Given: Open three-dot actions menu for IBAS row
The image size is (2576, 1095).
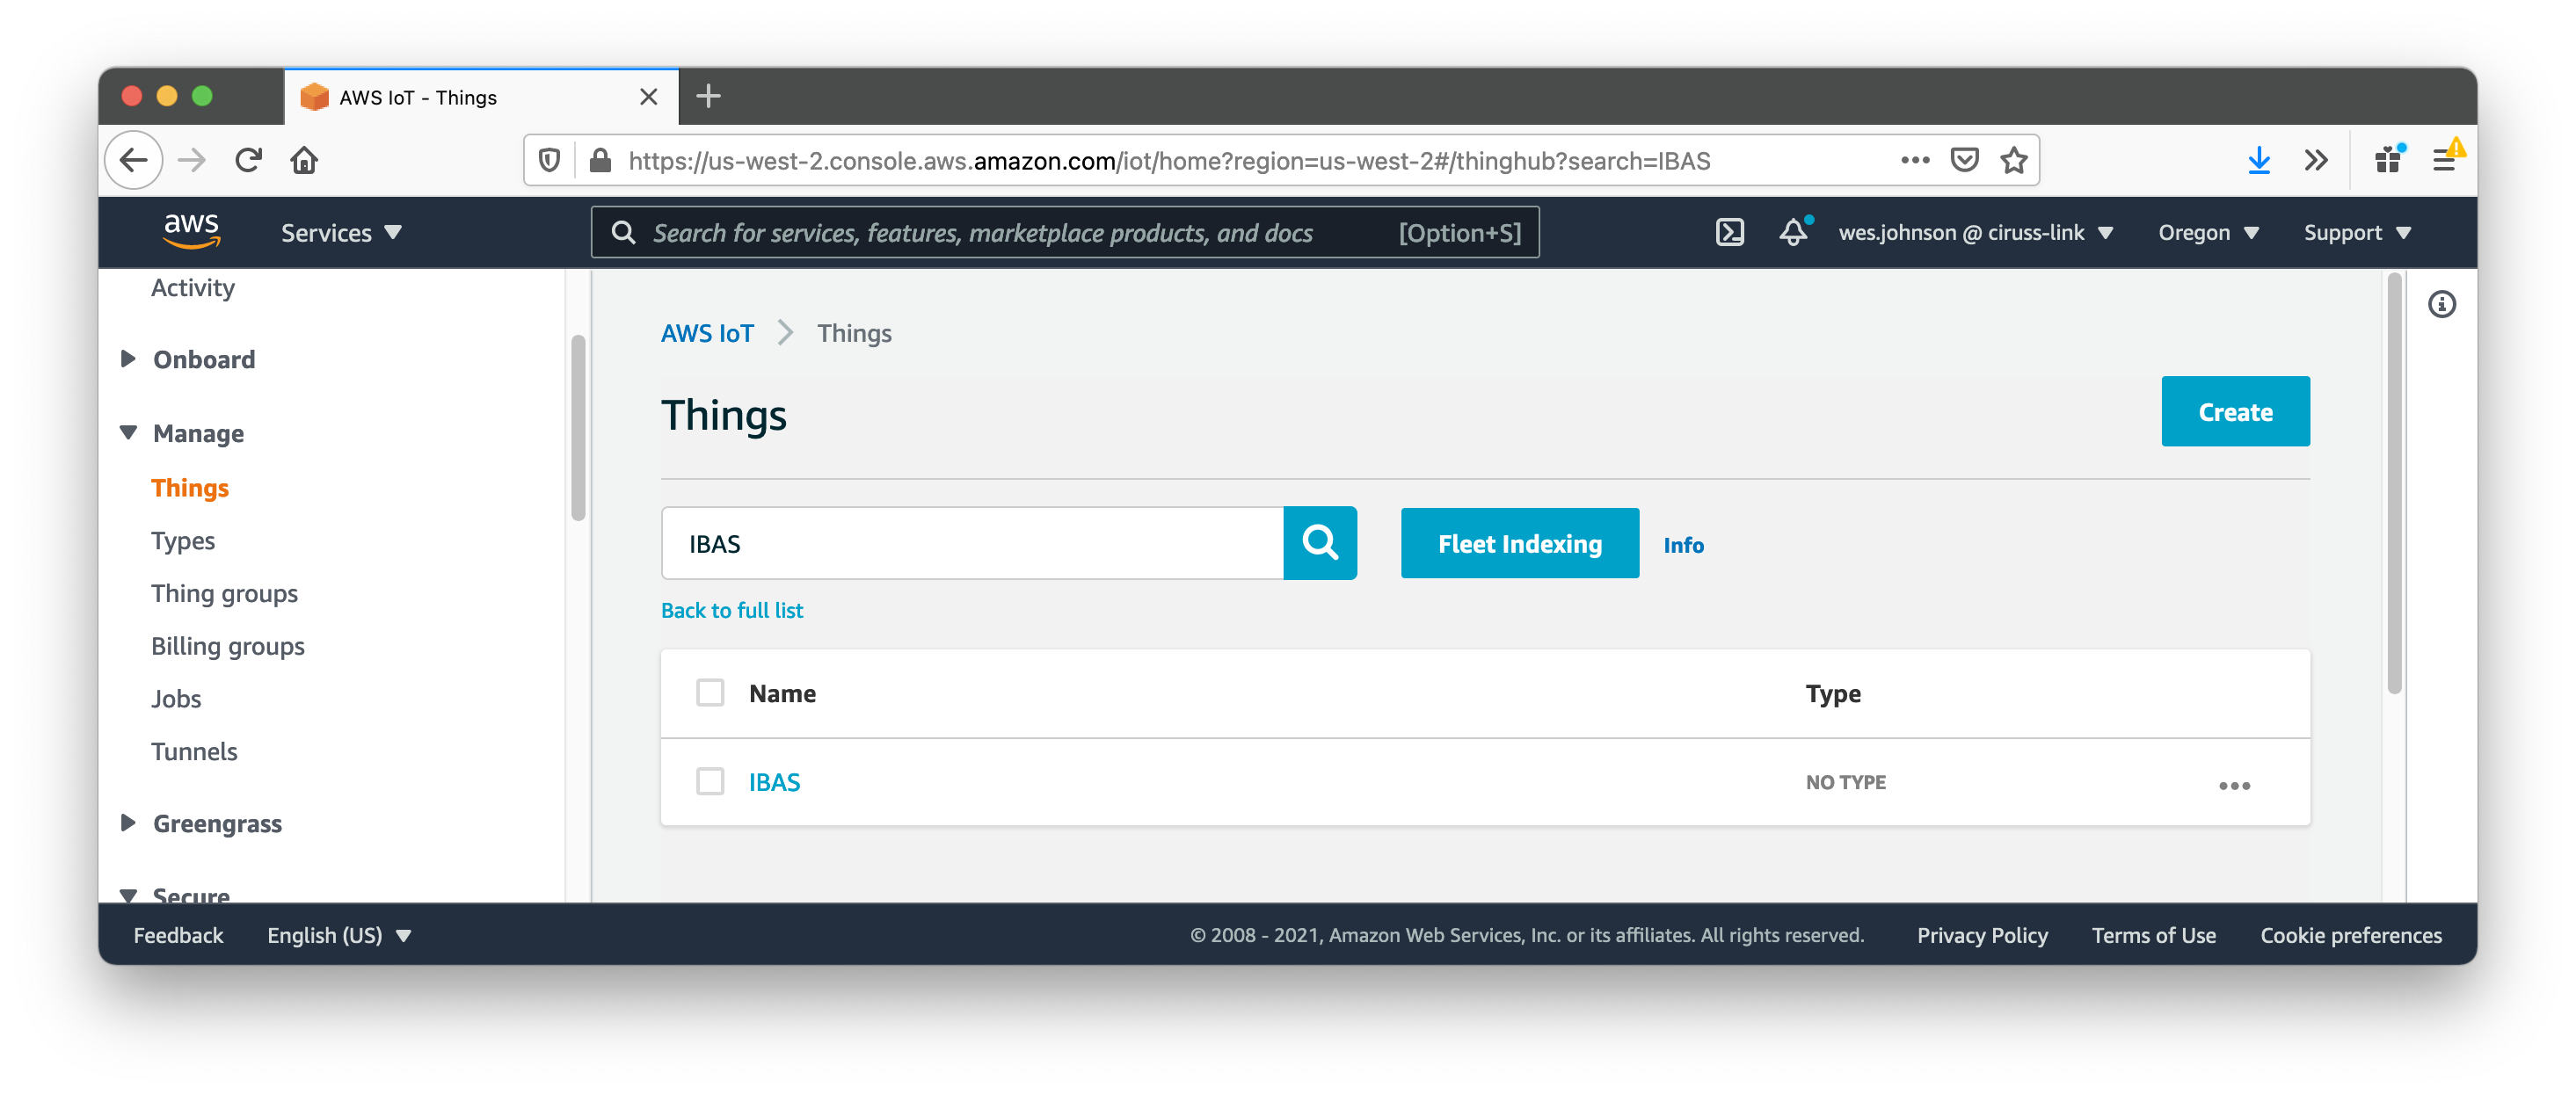Looking at the screenshot, I should coord(2233,785).
